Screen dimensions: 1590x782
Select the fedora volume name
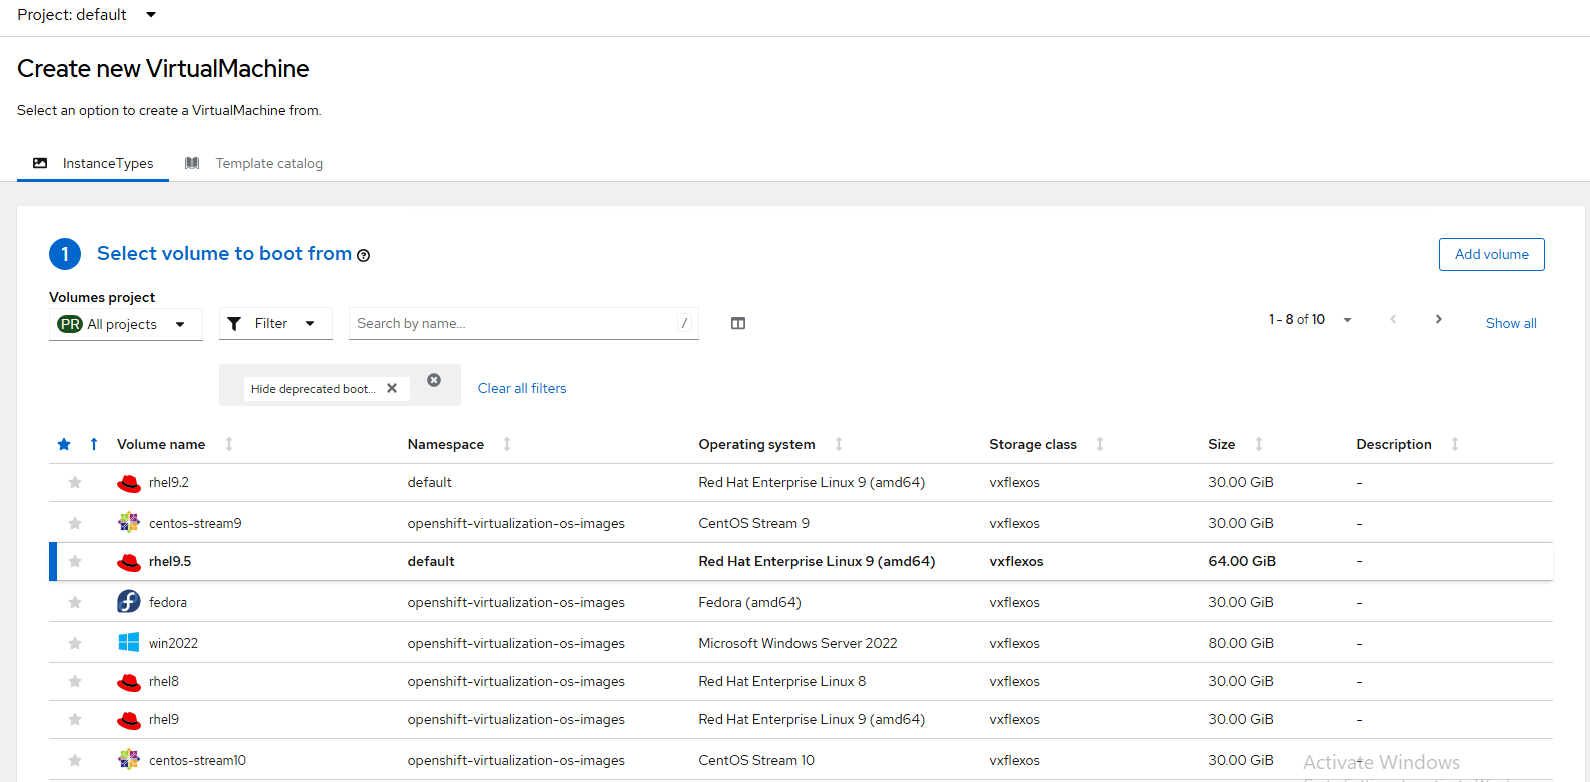(168, 602)
